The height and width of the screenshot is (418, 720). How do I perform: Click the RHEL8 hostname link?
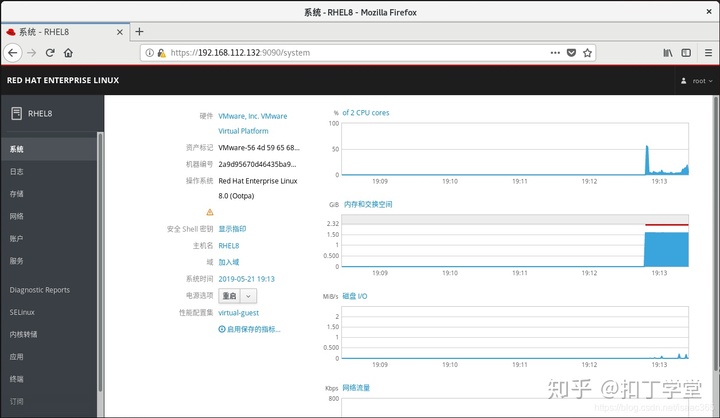point(229,246)
